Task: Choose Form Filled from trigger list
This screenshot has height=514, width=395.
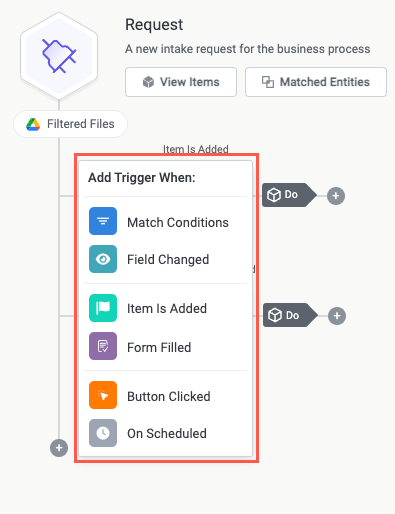Action: pyautogui.click(x=166, y=346)
